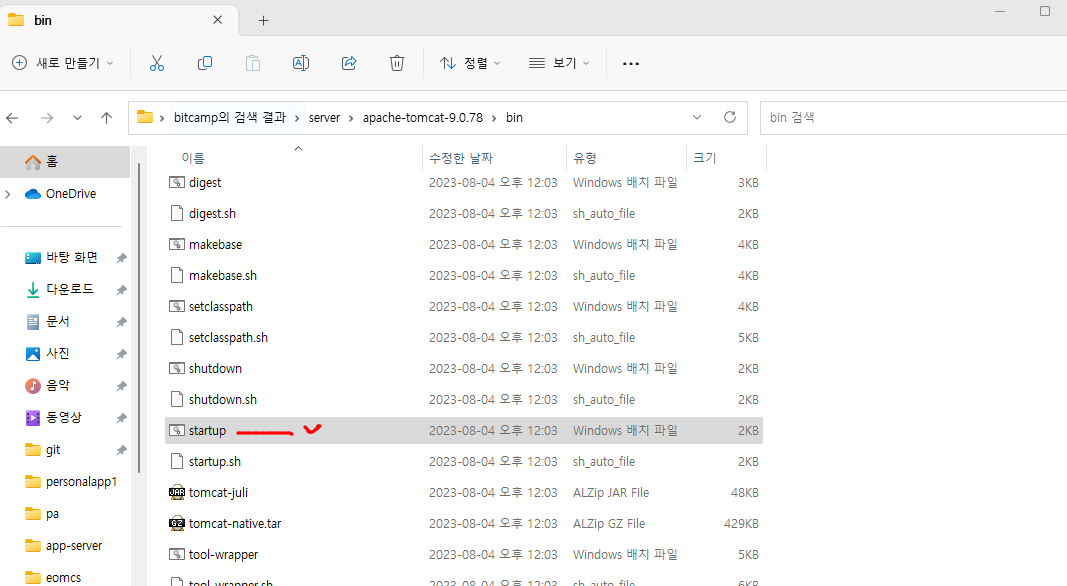Open 동영상 in sidebar
1067x586 pixels.
[x=63, y=417]
